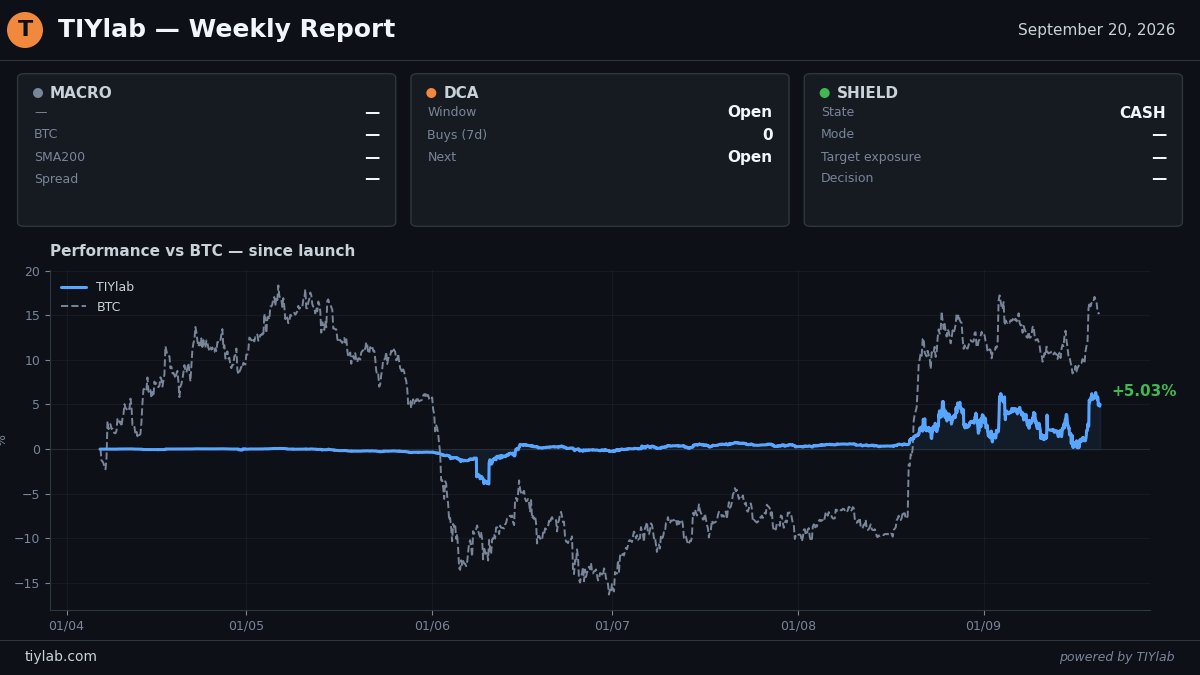Click the State value CASH
The image size is (1200, 675).
[x=1142, y=113]
